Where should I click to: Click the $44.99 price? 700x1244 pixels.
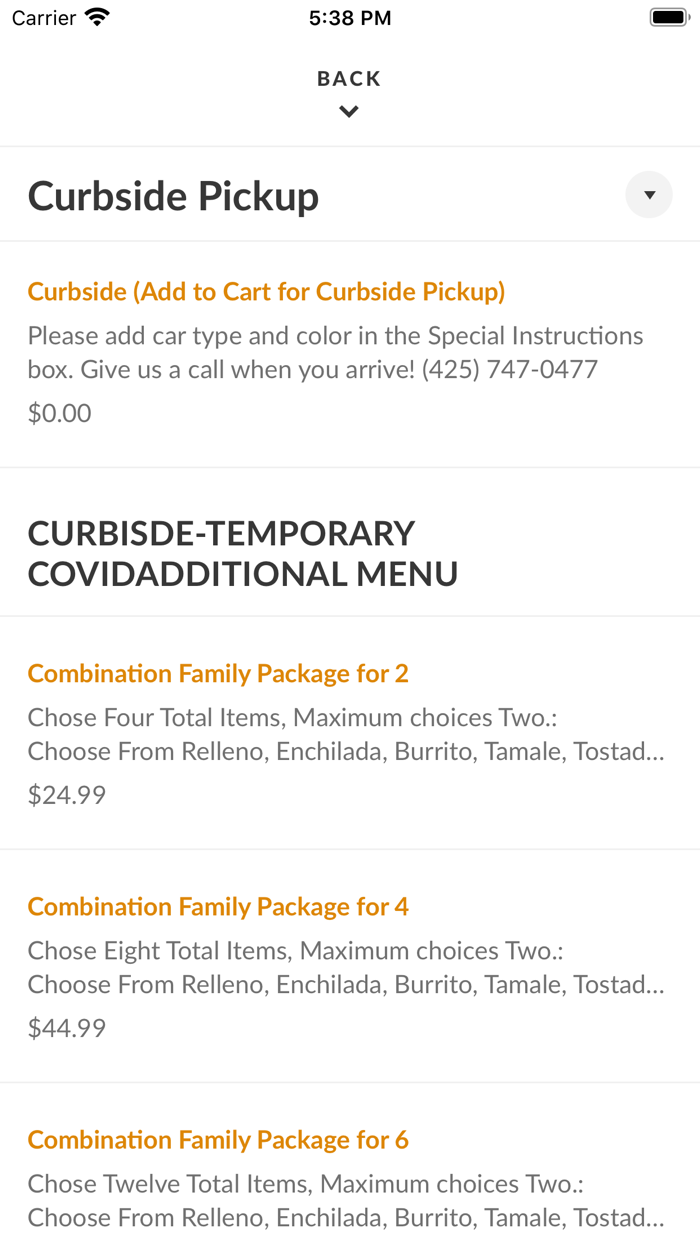(x=66, y=1028)
